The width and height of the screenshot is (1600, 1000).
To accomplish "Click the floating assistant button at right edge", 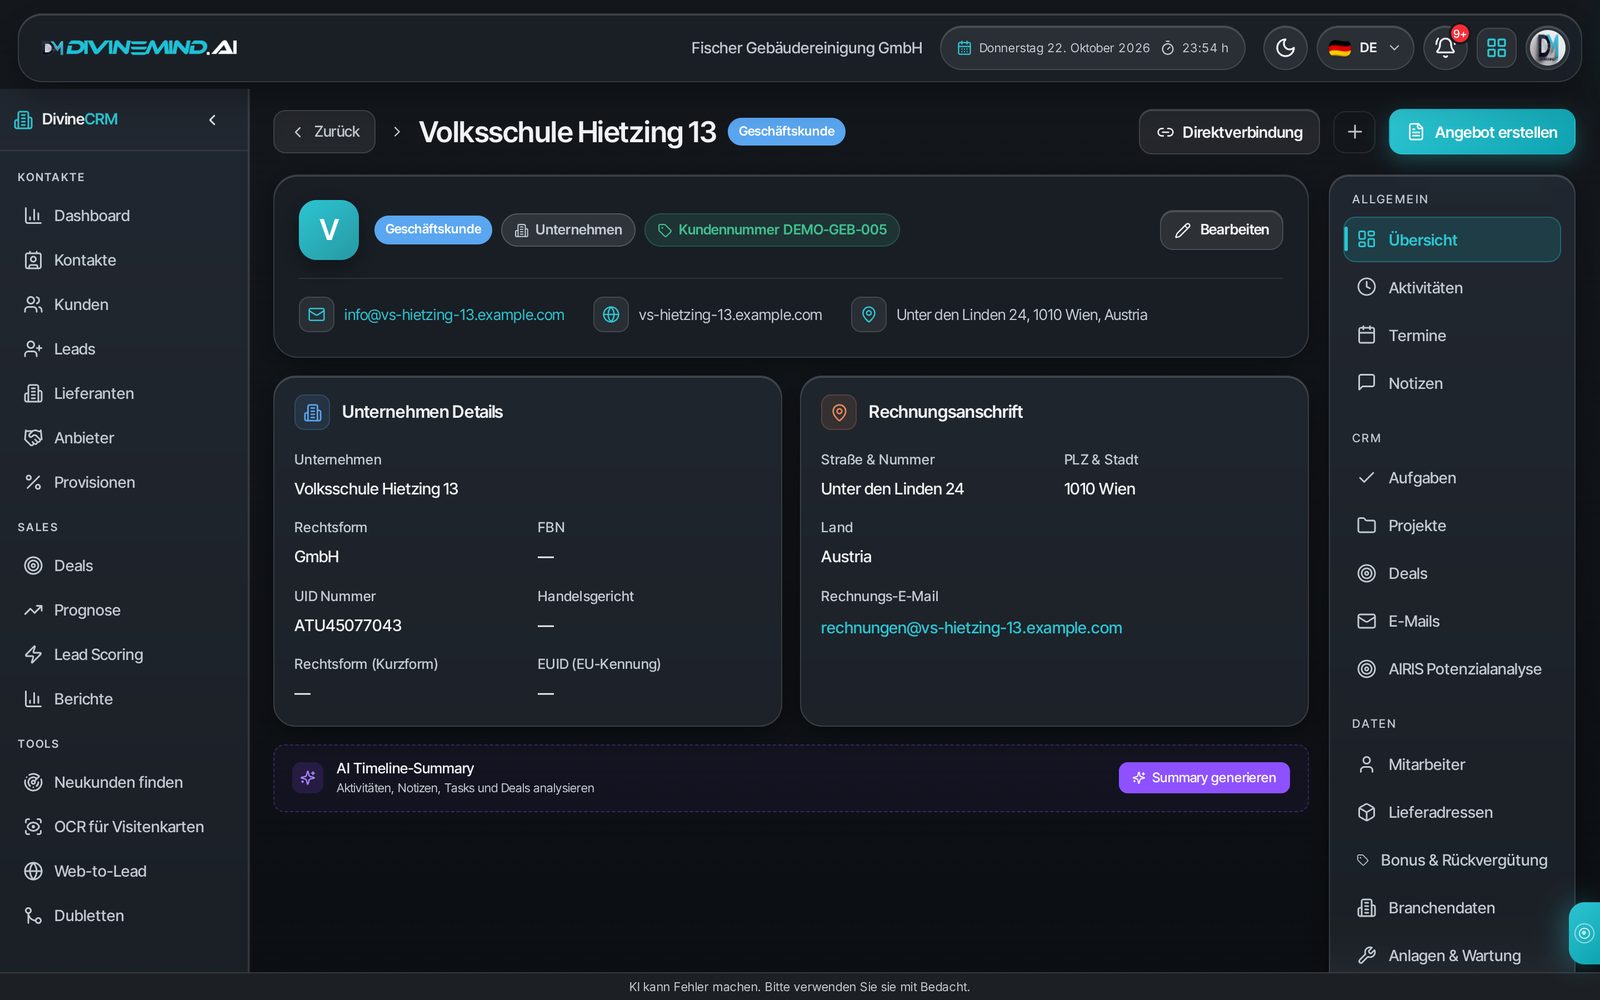I will 1584,933.
